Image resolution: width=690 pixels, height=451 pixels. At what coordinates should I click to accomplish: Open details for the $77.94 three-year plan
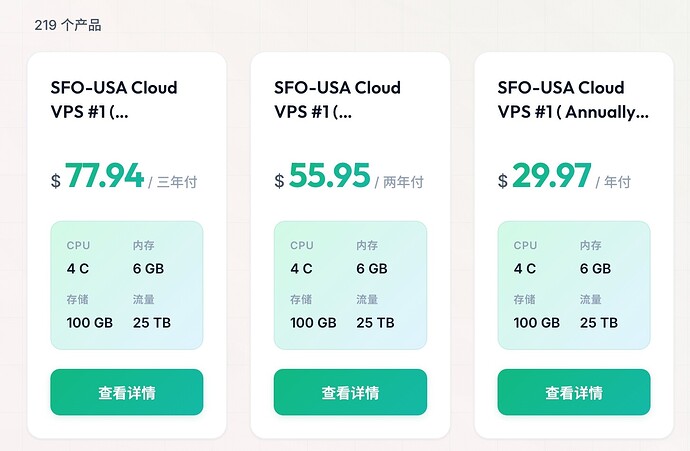[x=127, y=392]
